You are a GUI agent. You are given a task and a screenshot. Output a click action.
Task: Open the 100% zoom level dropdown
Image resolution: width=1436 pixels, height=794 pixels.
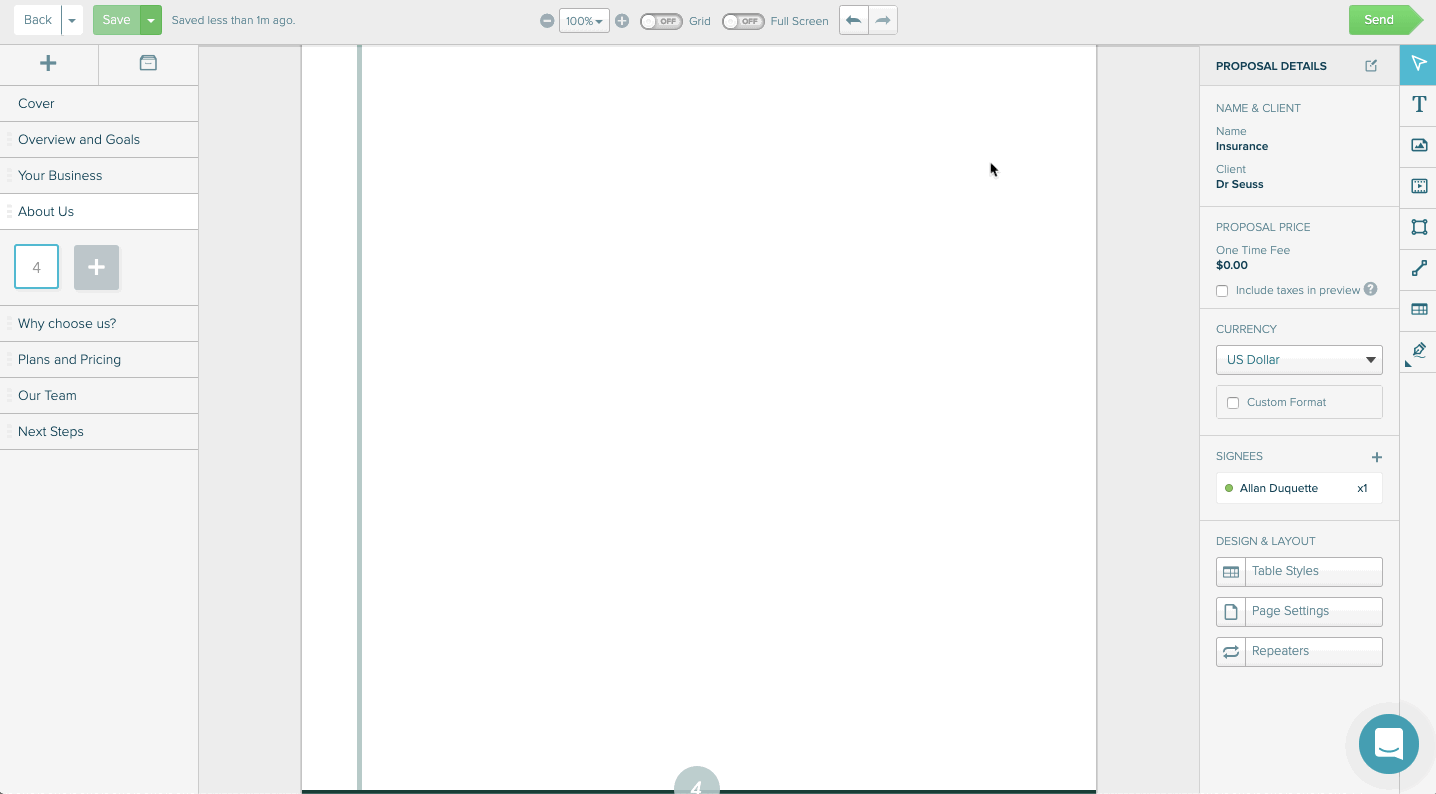[x=584, y=21]
